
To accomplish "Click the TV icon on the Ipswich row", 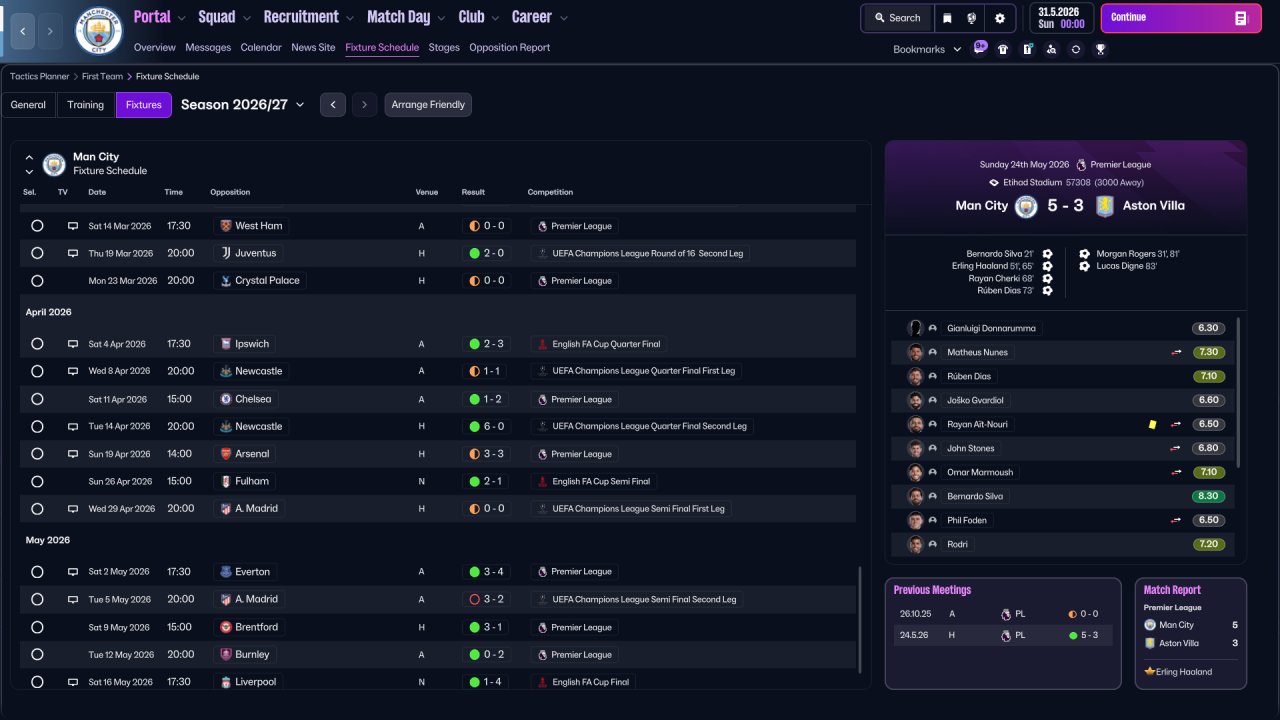I will (x=72, y=344).
